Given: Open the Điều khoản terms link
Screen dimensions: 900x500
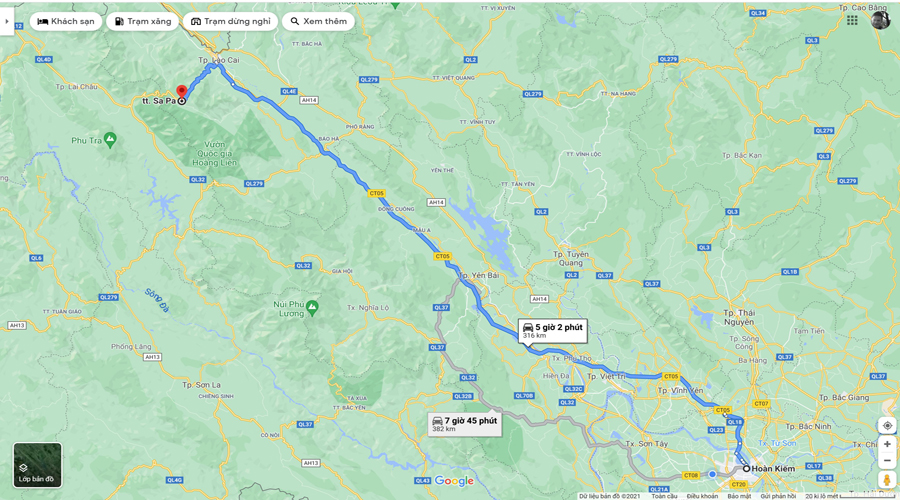Looking at the screenshot, I should pyautogui.click(x=701, y=496).
